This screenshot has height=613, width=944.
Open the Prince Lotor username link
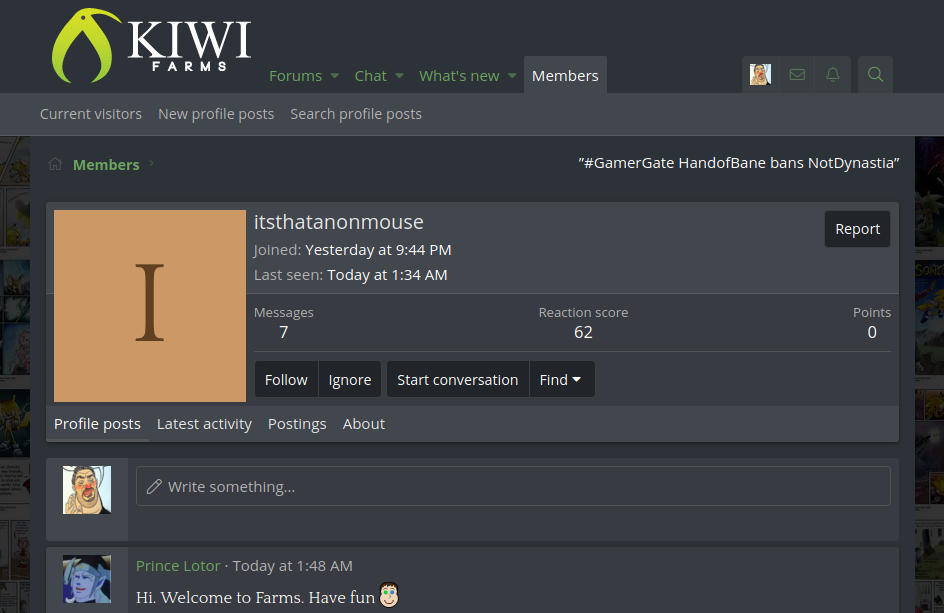coord(178,566)
